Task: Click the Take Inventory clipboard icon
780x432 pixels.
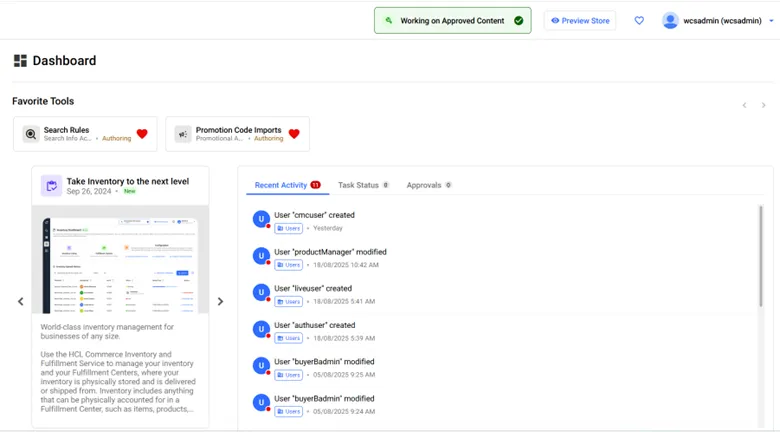Action: 51,186
